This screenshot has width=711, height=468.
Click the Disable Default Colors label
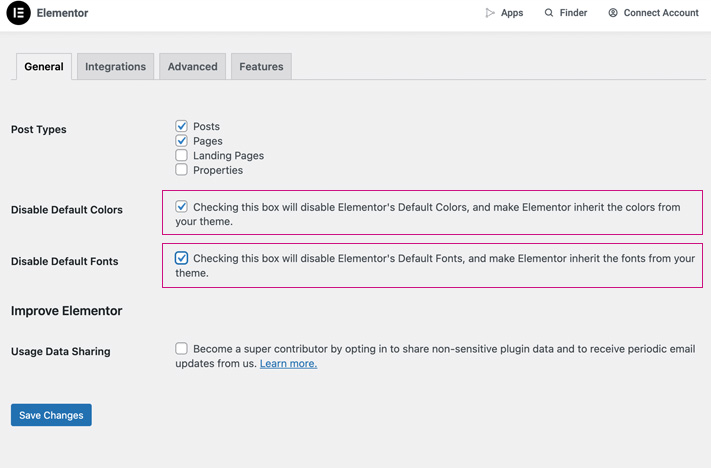click(x=67, y=210)
